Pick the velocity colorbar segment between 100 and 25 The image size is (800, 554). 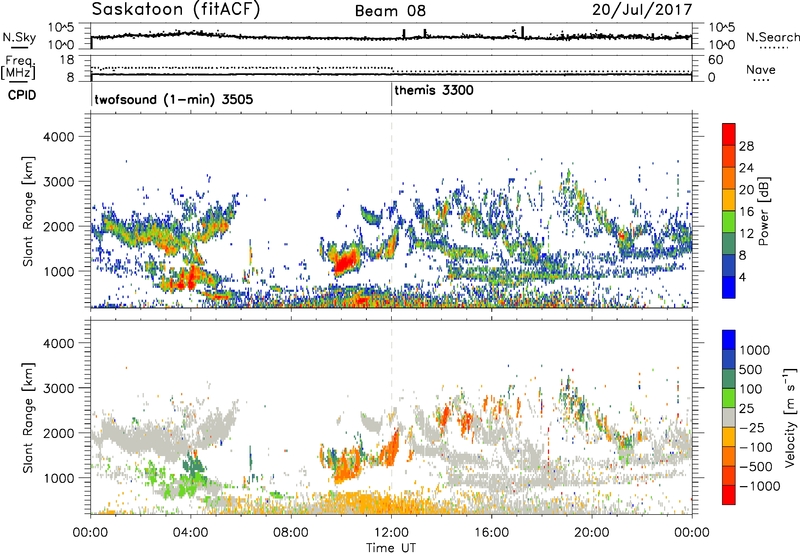729,398
